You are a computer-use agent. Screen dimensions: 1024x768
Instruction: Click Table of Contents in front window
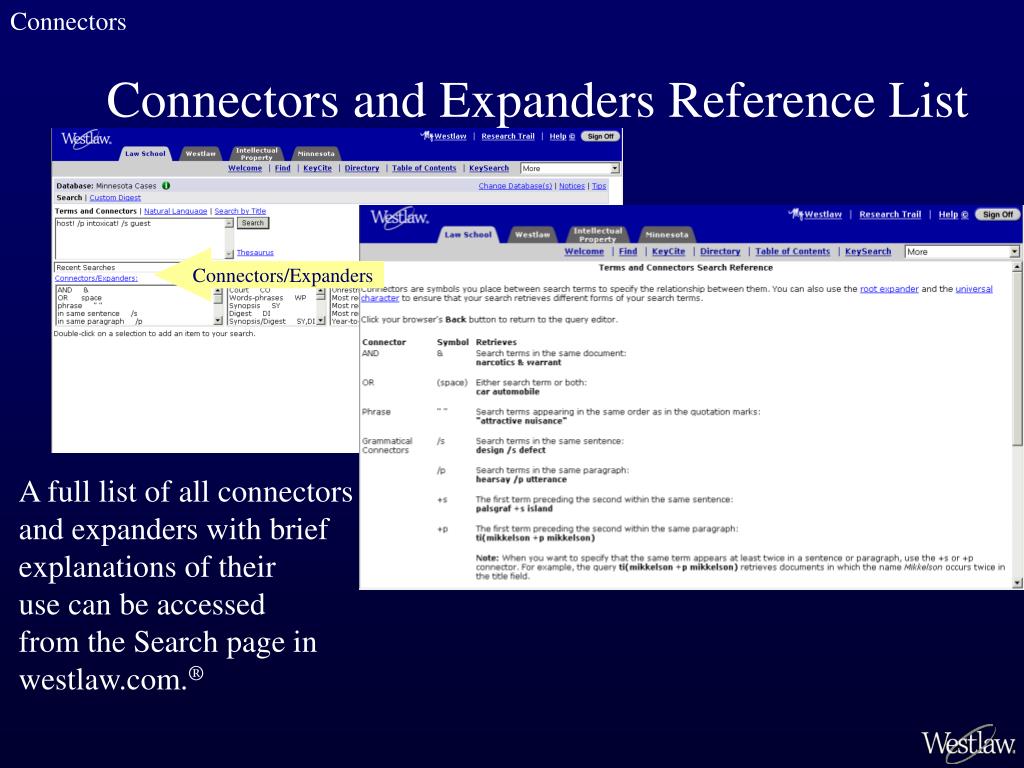pyautogui.click(x=792, y=251)
